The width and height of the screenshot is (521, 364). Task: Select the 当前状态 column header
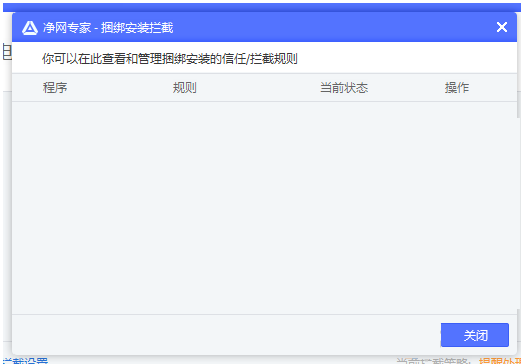344,88
